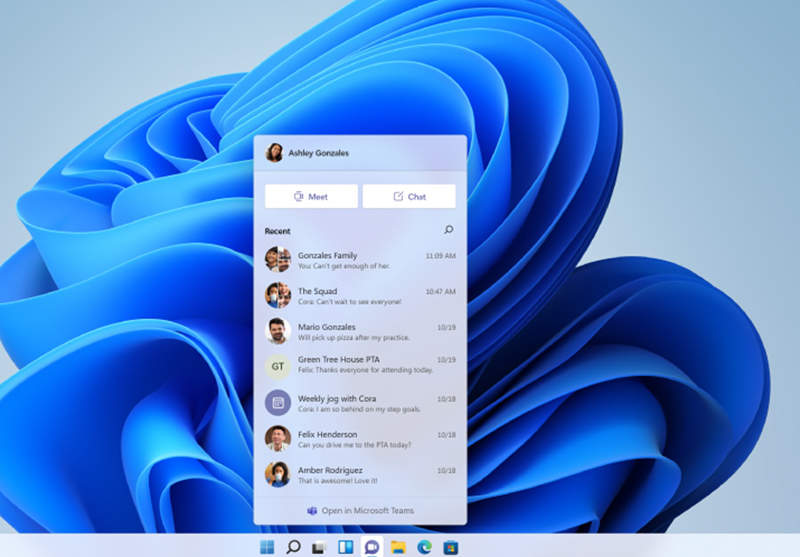Viewport: 800px width, 557px height.
Task: Select Weekly jog with Cora entry
Action: (360, 402)
